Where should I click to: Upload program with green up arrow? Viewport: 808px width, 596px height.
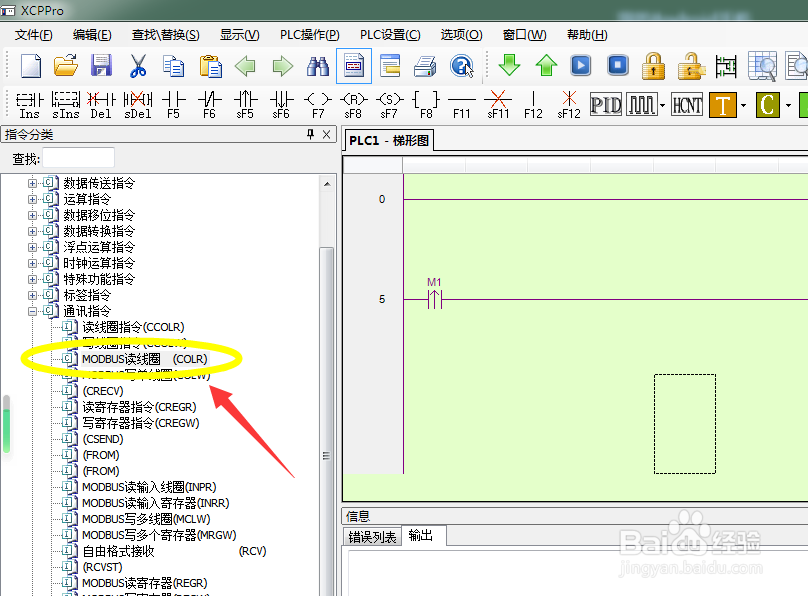tap(546, 65)
